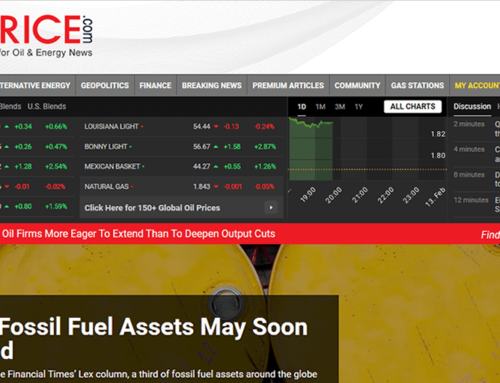Select the 1Y chart range
Image resolution: width=500 pixels, height=383 pixels.
[x=359, y=107]
